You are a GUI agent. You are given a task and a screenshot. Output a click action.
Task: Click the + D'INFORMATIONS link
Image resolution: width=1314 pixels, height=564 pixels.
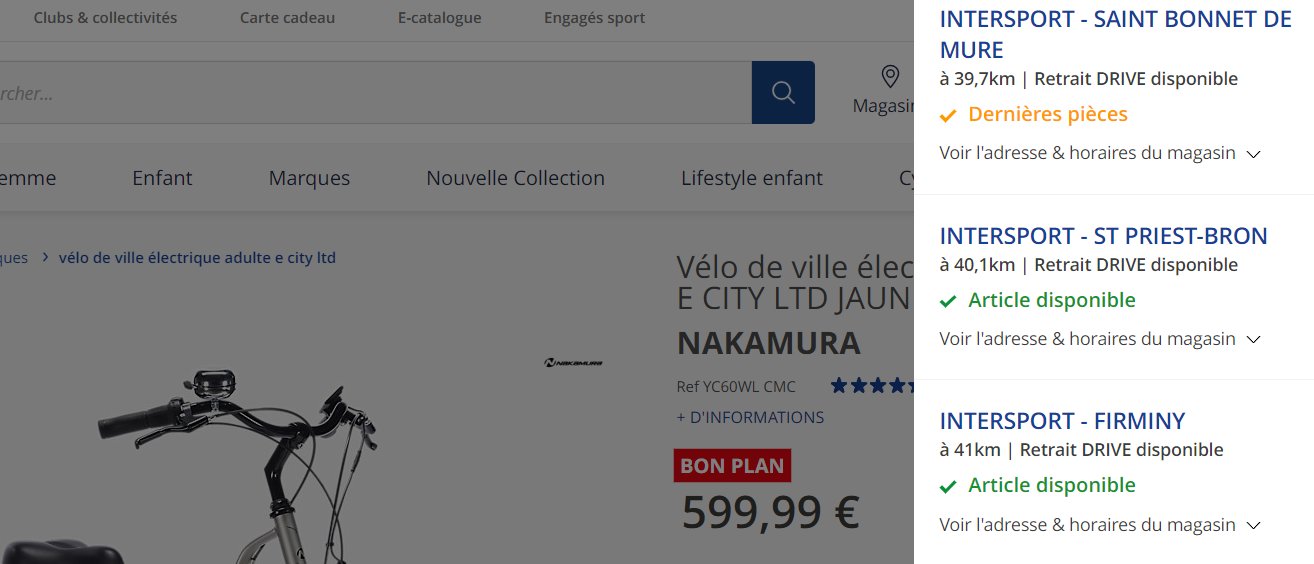[750, 417]
